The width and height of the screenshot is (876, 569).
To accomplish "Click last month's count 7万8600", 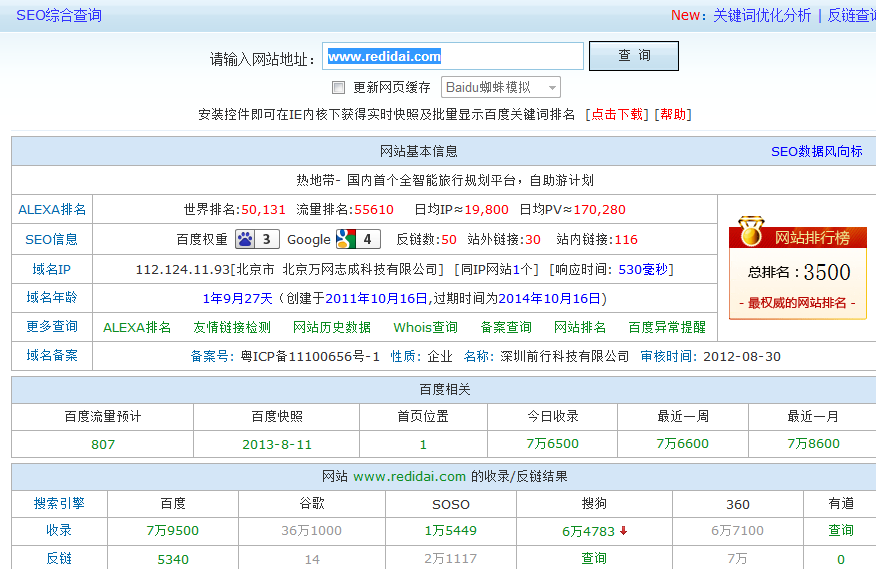I will pos(813,444).
